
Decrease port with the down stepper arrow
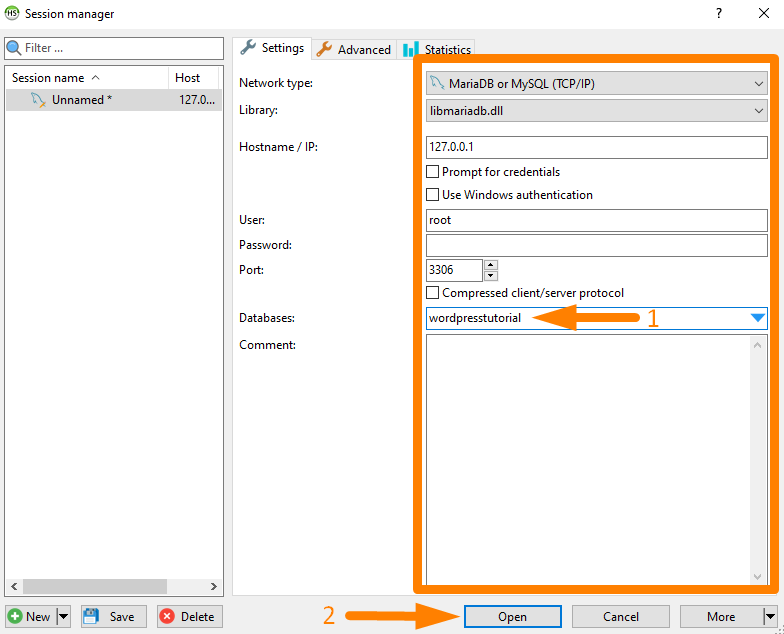click(491, 276)
